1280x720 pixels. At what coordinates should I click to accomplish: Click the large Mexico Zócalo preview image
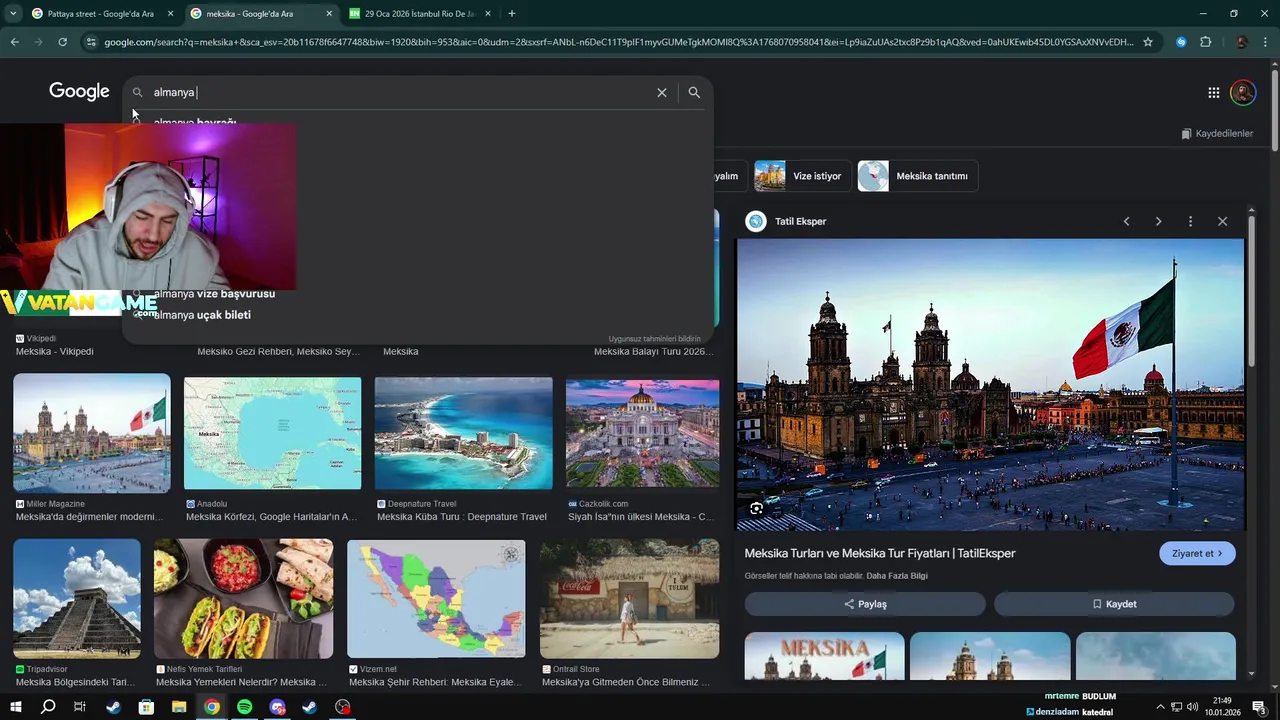[x=990, y=385]
